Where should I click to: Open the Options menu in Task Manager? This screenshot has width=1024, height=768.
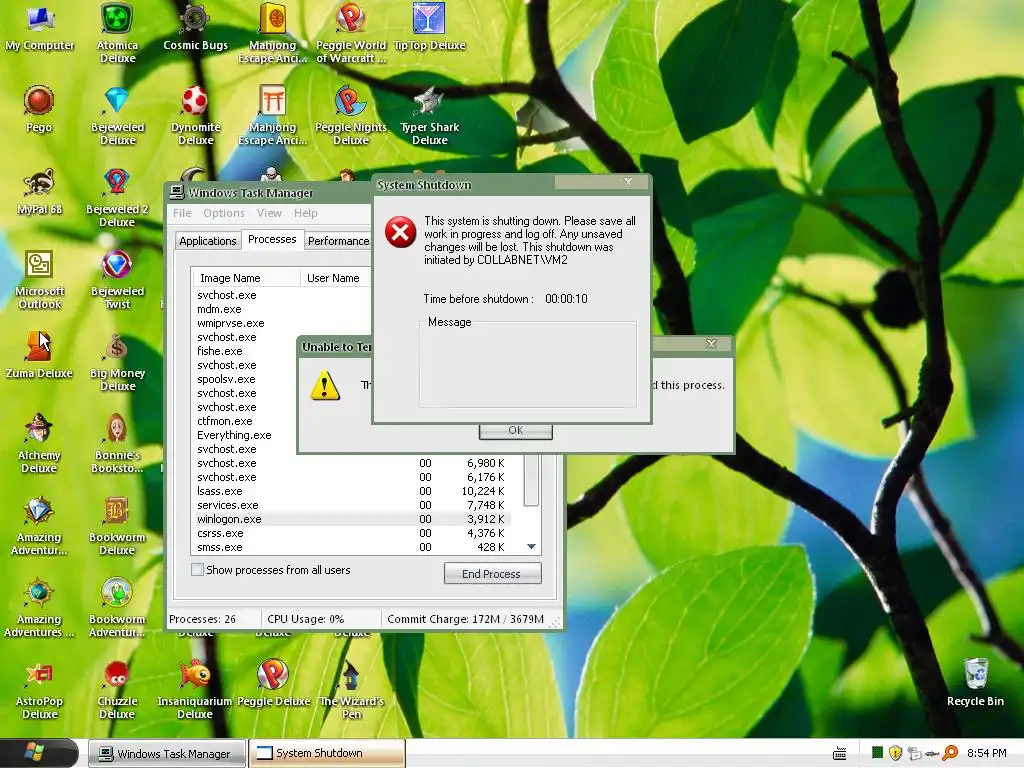click(x=223, y=213)
